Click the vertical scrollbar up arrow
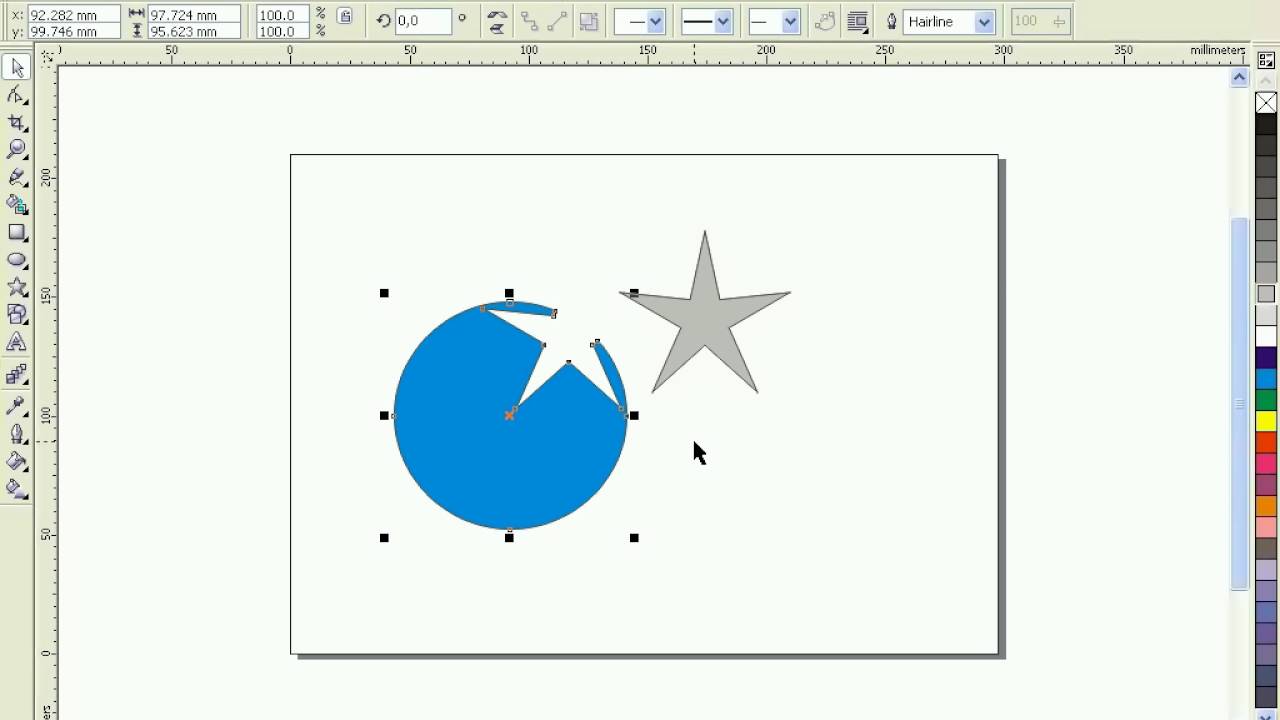 click(x=1240, y=78)
